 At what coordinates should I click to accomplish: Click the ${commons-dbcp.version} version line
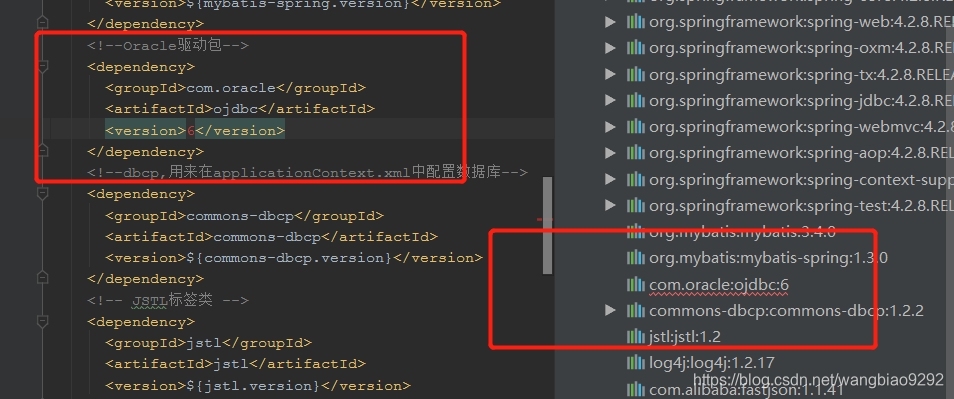[294, 258]
